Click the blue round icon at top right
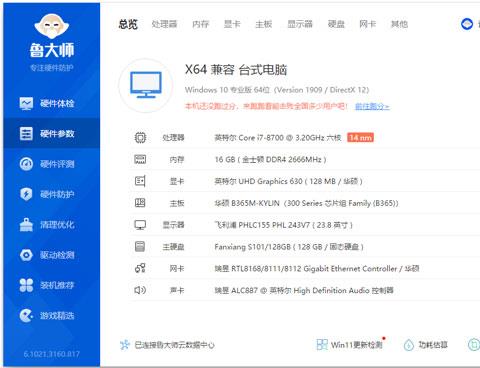 tap(467, 24)
